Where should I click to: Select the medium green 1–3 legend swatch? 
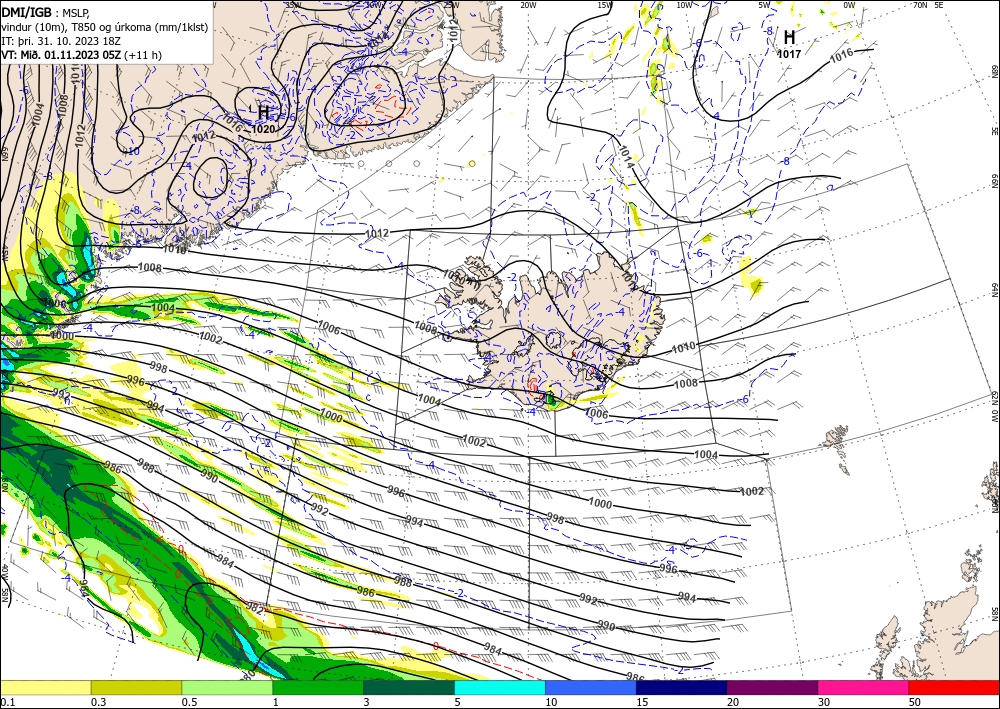click(x=318, y=687)
